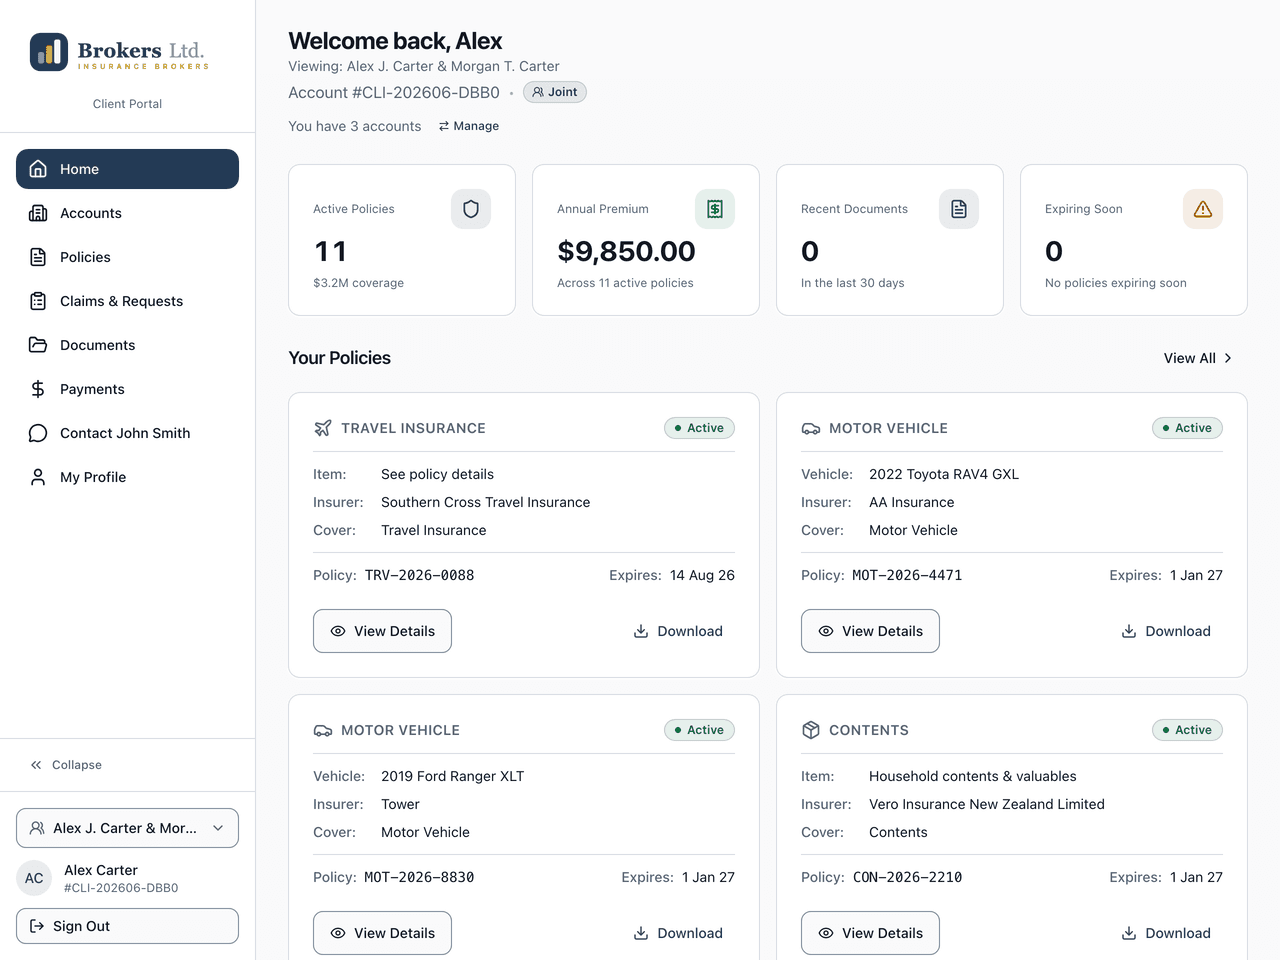This screenshot has width=1280, height=960.
Task: Click the Vero Insurance New Zealand Limited text
Action: click(x=987, y=804)
